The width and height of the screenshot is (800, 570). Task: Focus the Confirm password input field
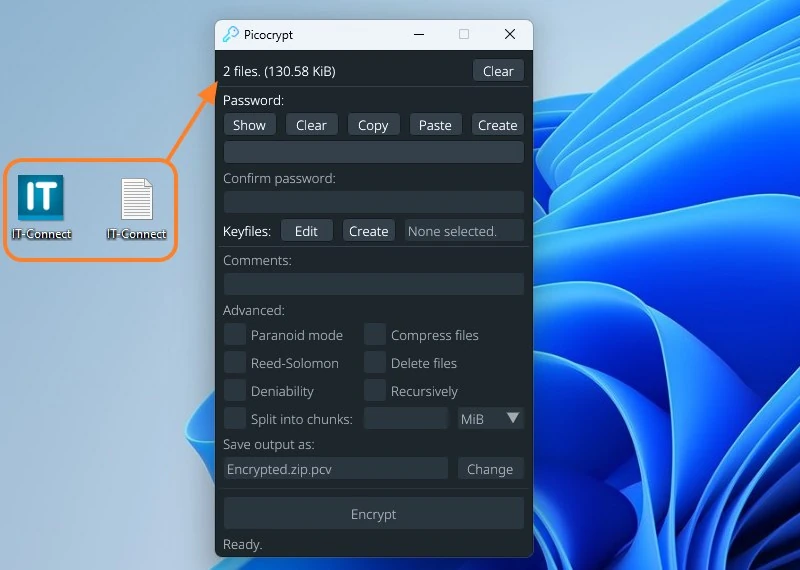click(x=373, y=203)
